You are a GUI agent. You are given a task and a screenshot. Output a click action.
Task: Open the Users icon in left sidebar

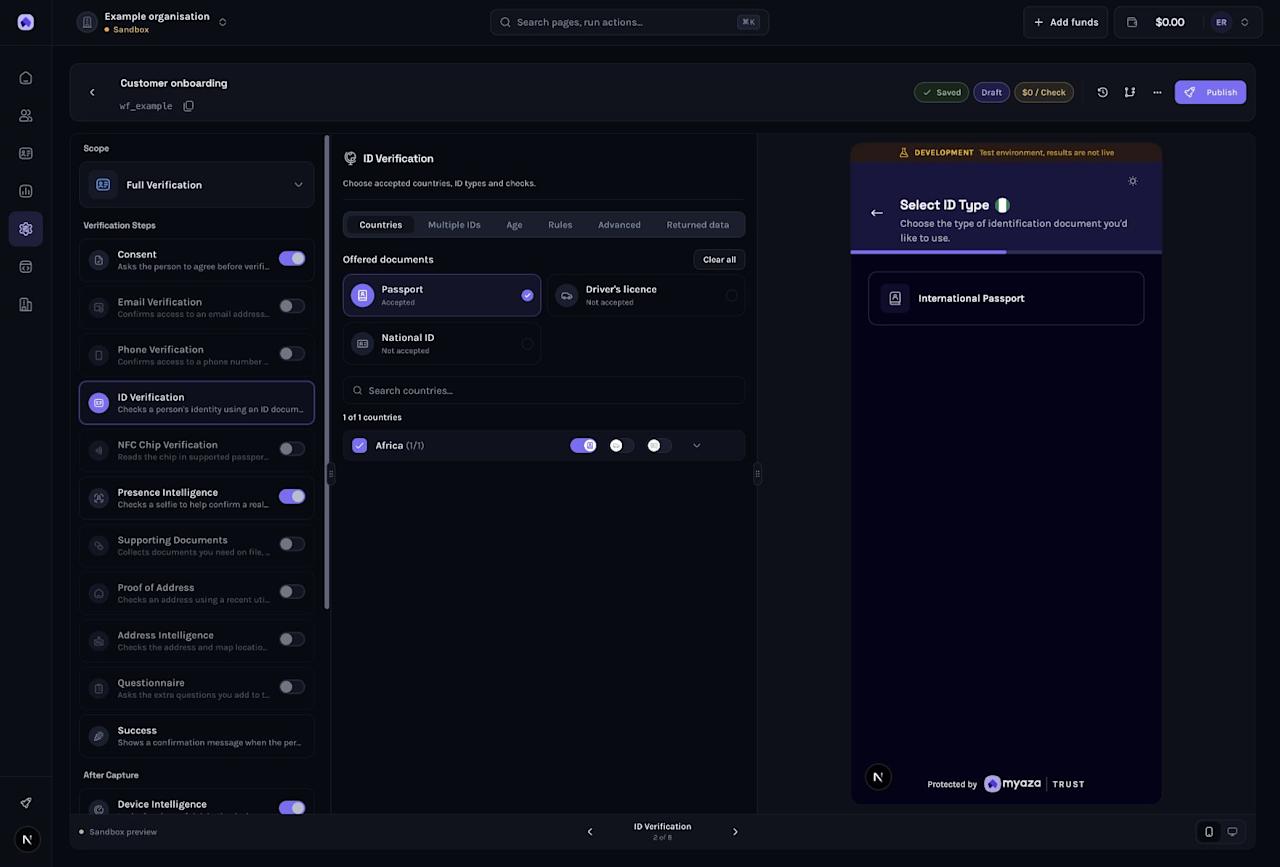coord(26,116)
